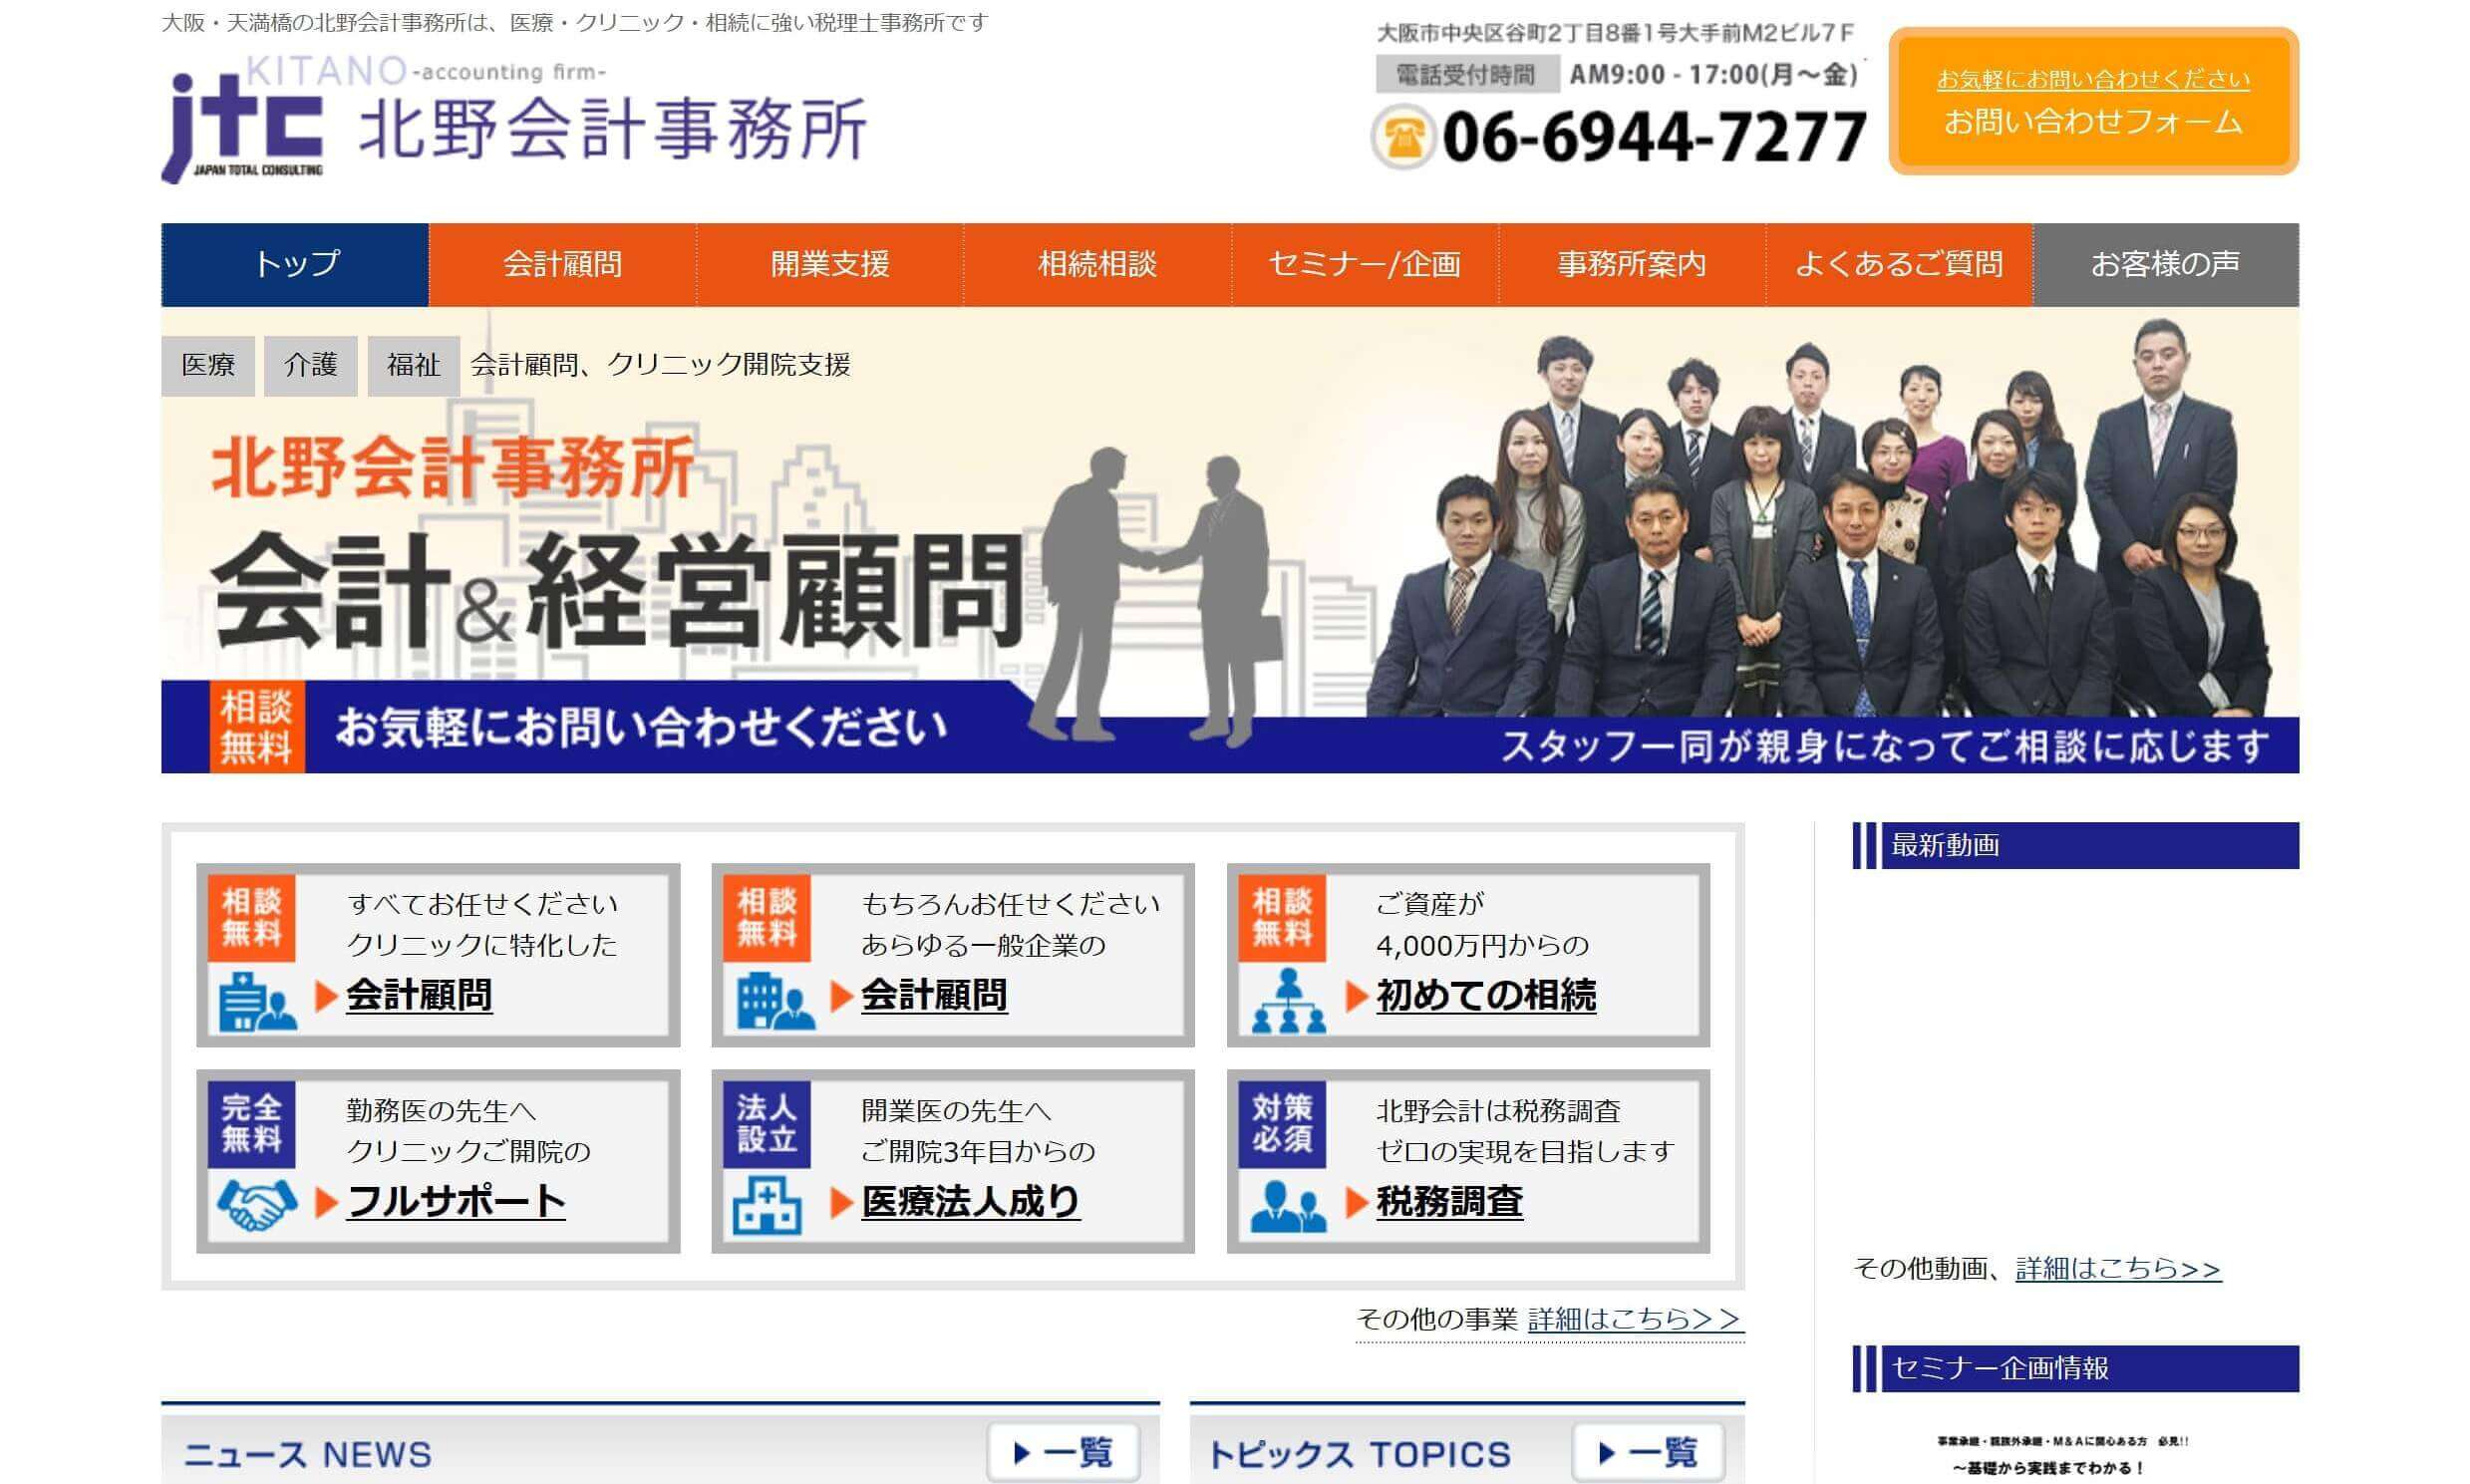Open the あらゆる一般企業の 会計顧問 link
The image size is (2470, 1484).
tap(934, 995)
